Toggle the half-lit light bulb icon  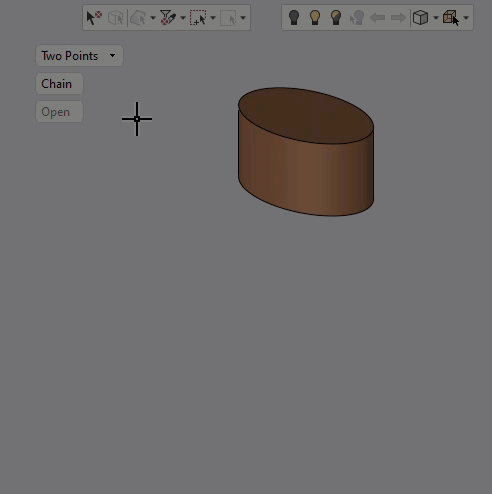(336, 18)
